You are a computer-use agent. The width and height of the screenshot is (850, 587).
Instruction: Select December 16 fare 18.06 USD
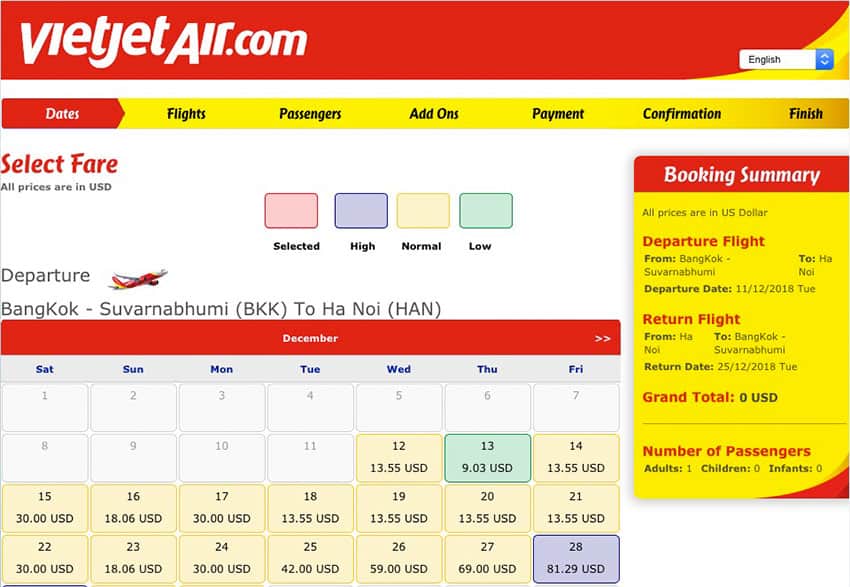(x=133, y=508)
